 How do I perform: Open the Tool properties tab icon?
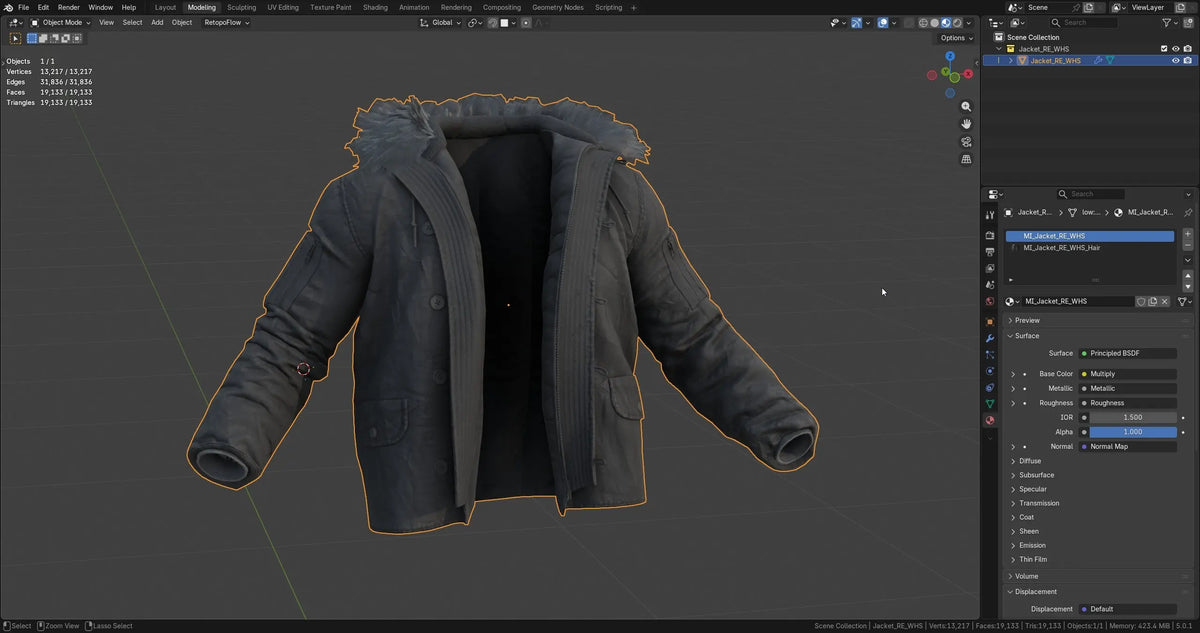coord(990,215)
